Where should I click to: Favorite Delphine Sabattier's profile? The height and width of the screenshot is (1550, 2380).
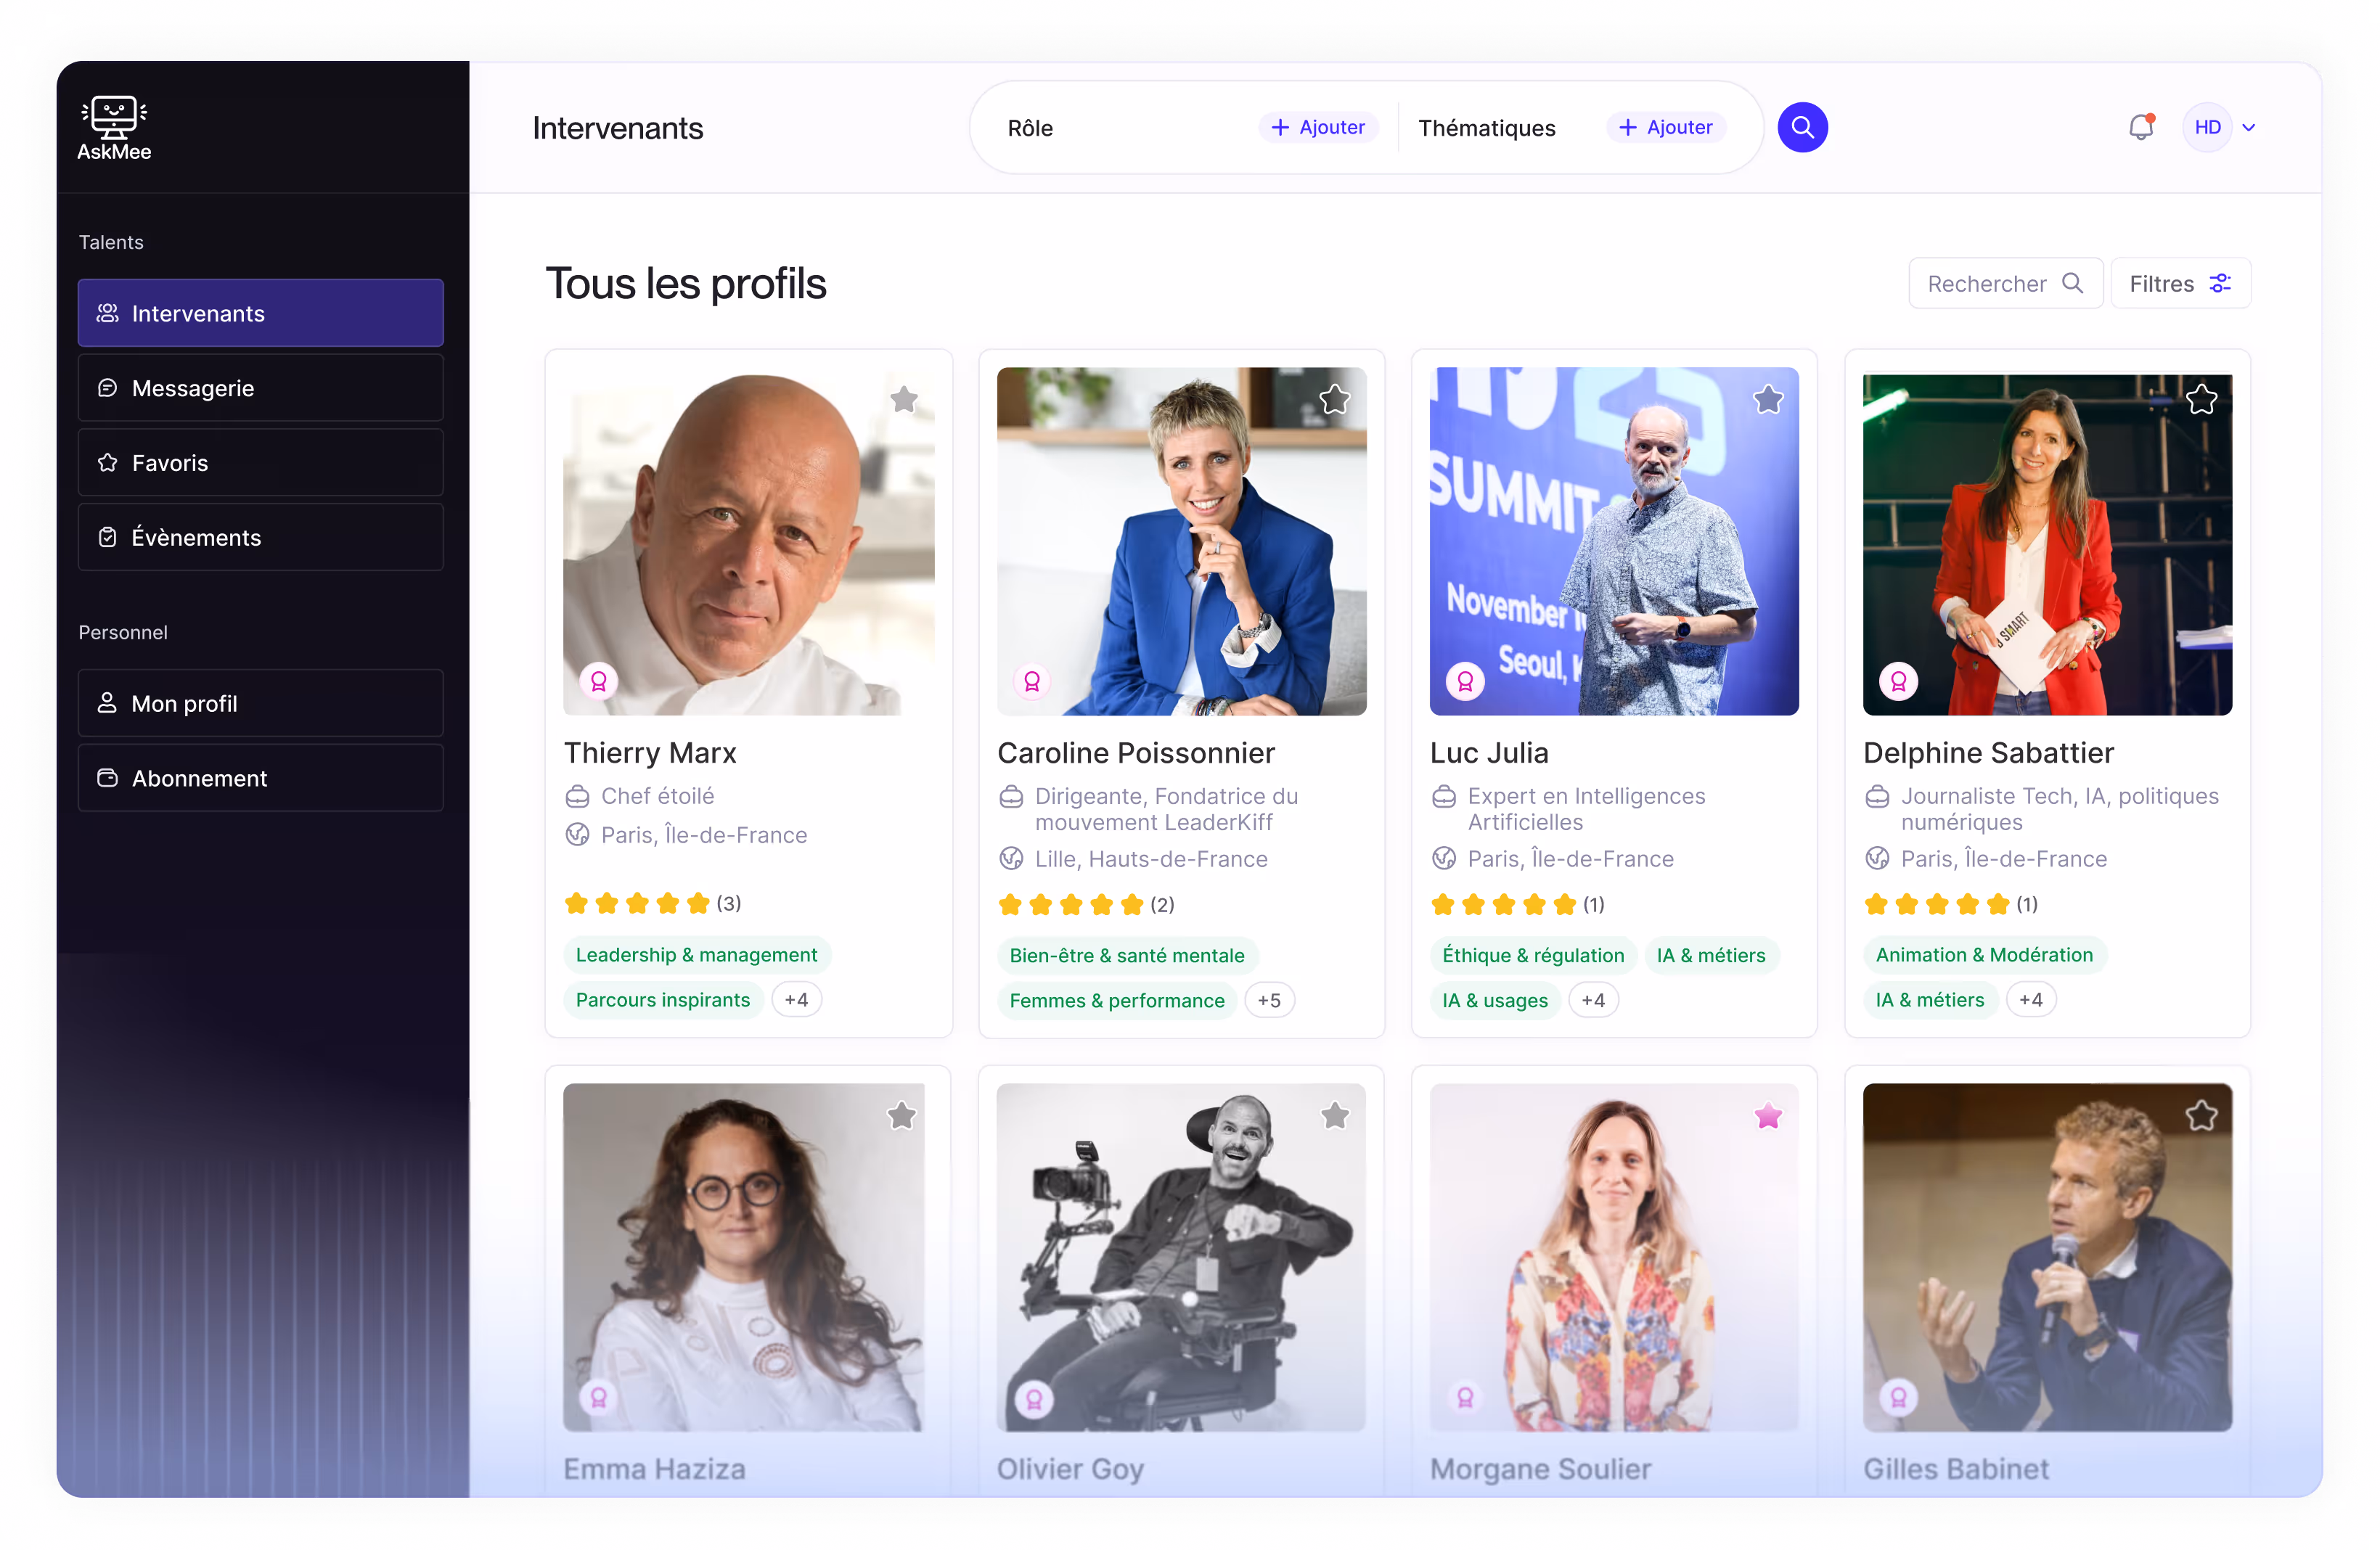click(2201, 400)
